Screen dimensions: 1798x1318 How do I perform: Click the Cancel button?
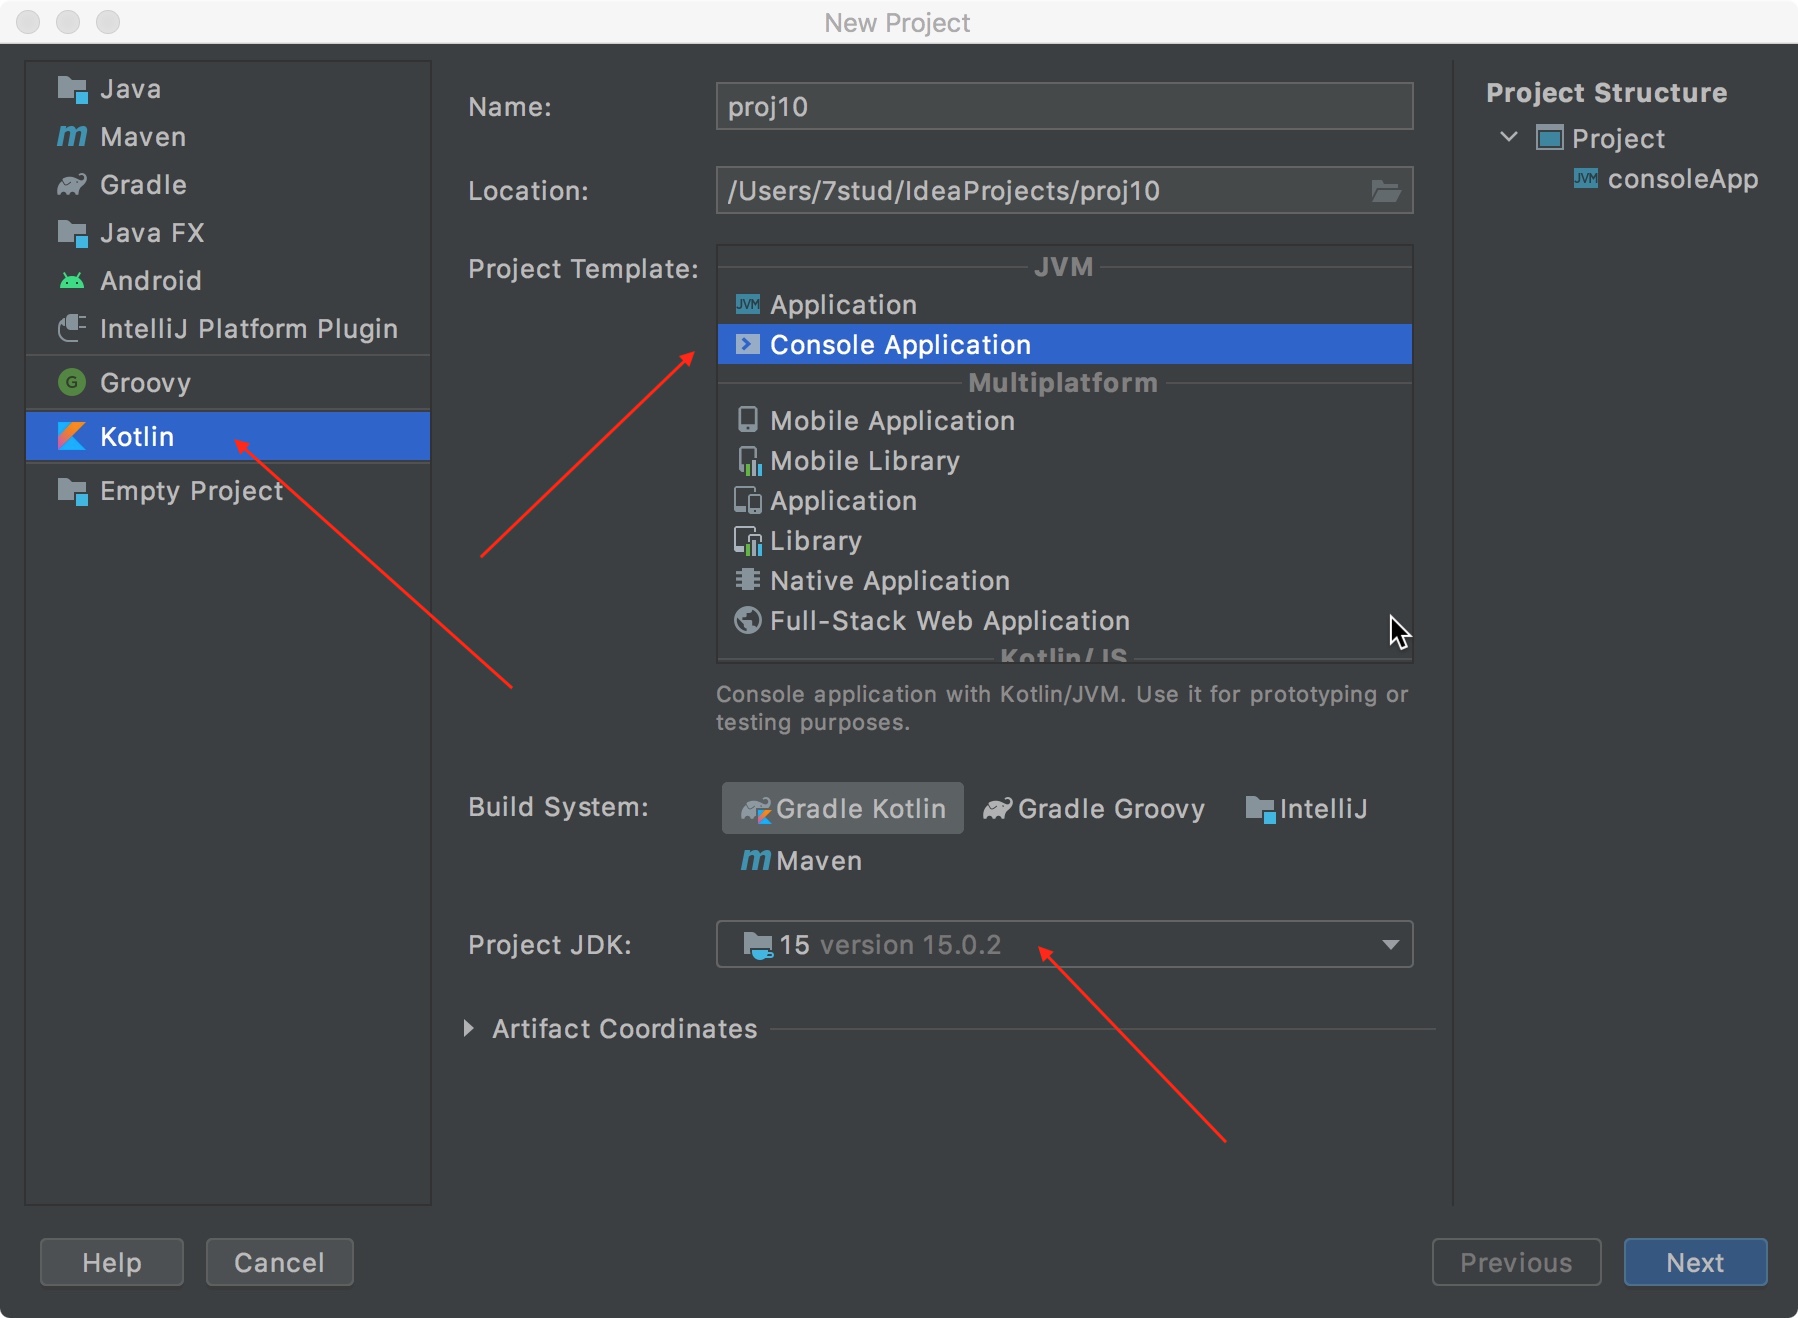[279, 1262]
